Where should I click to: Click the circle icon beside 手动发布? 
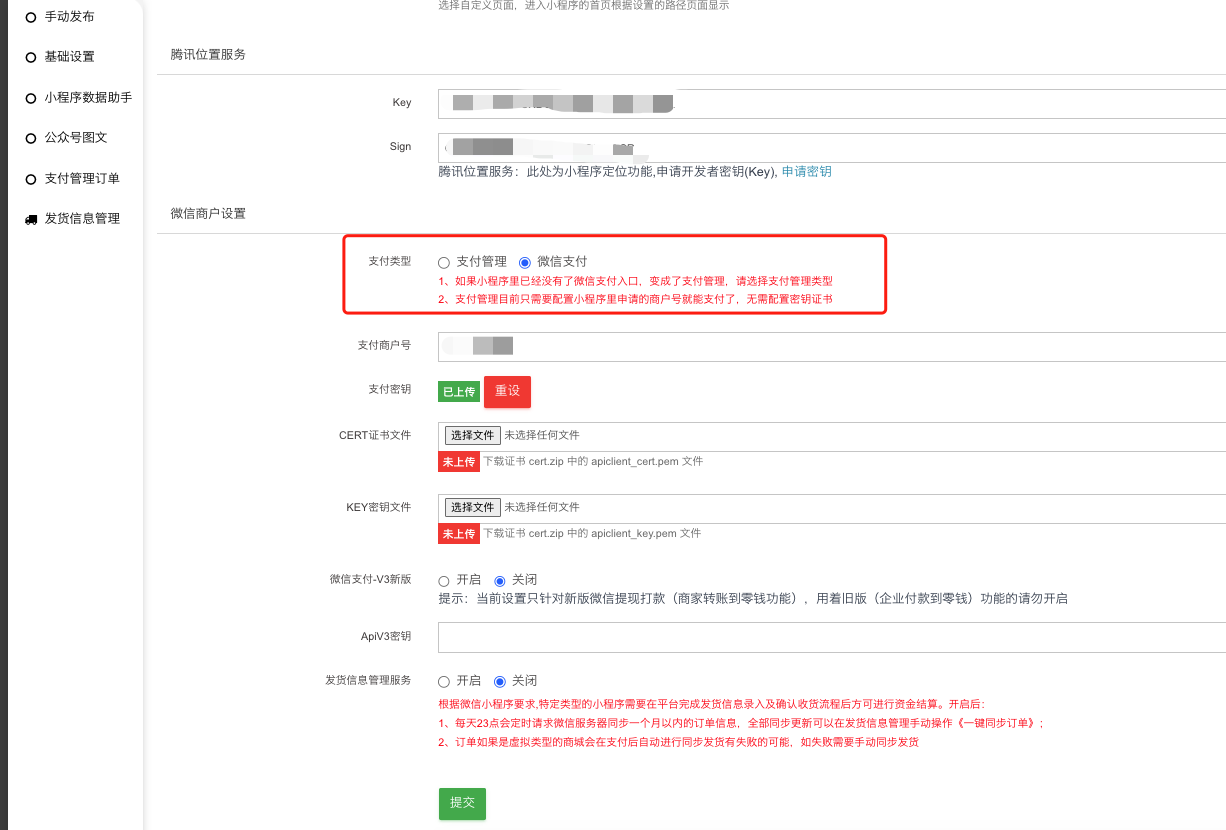(31, 17)
